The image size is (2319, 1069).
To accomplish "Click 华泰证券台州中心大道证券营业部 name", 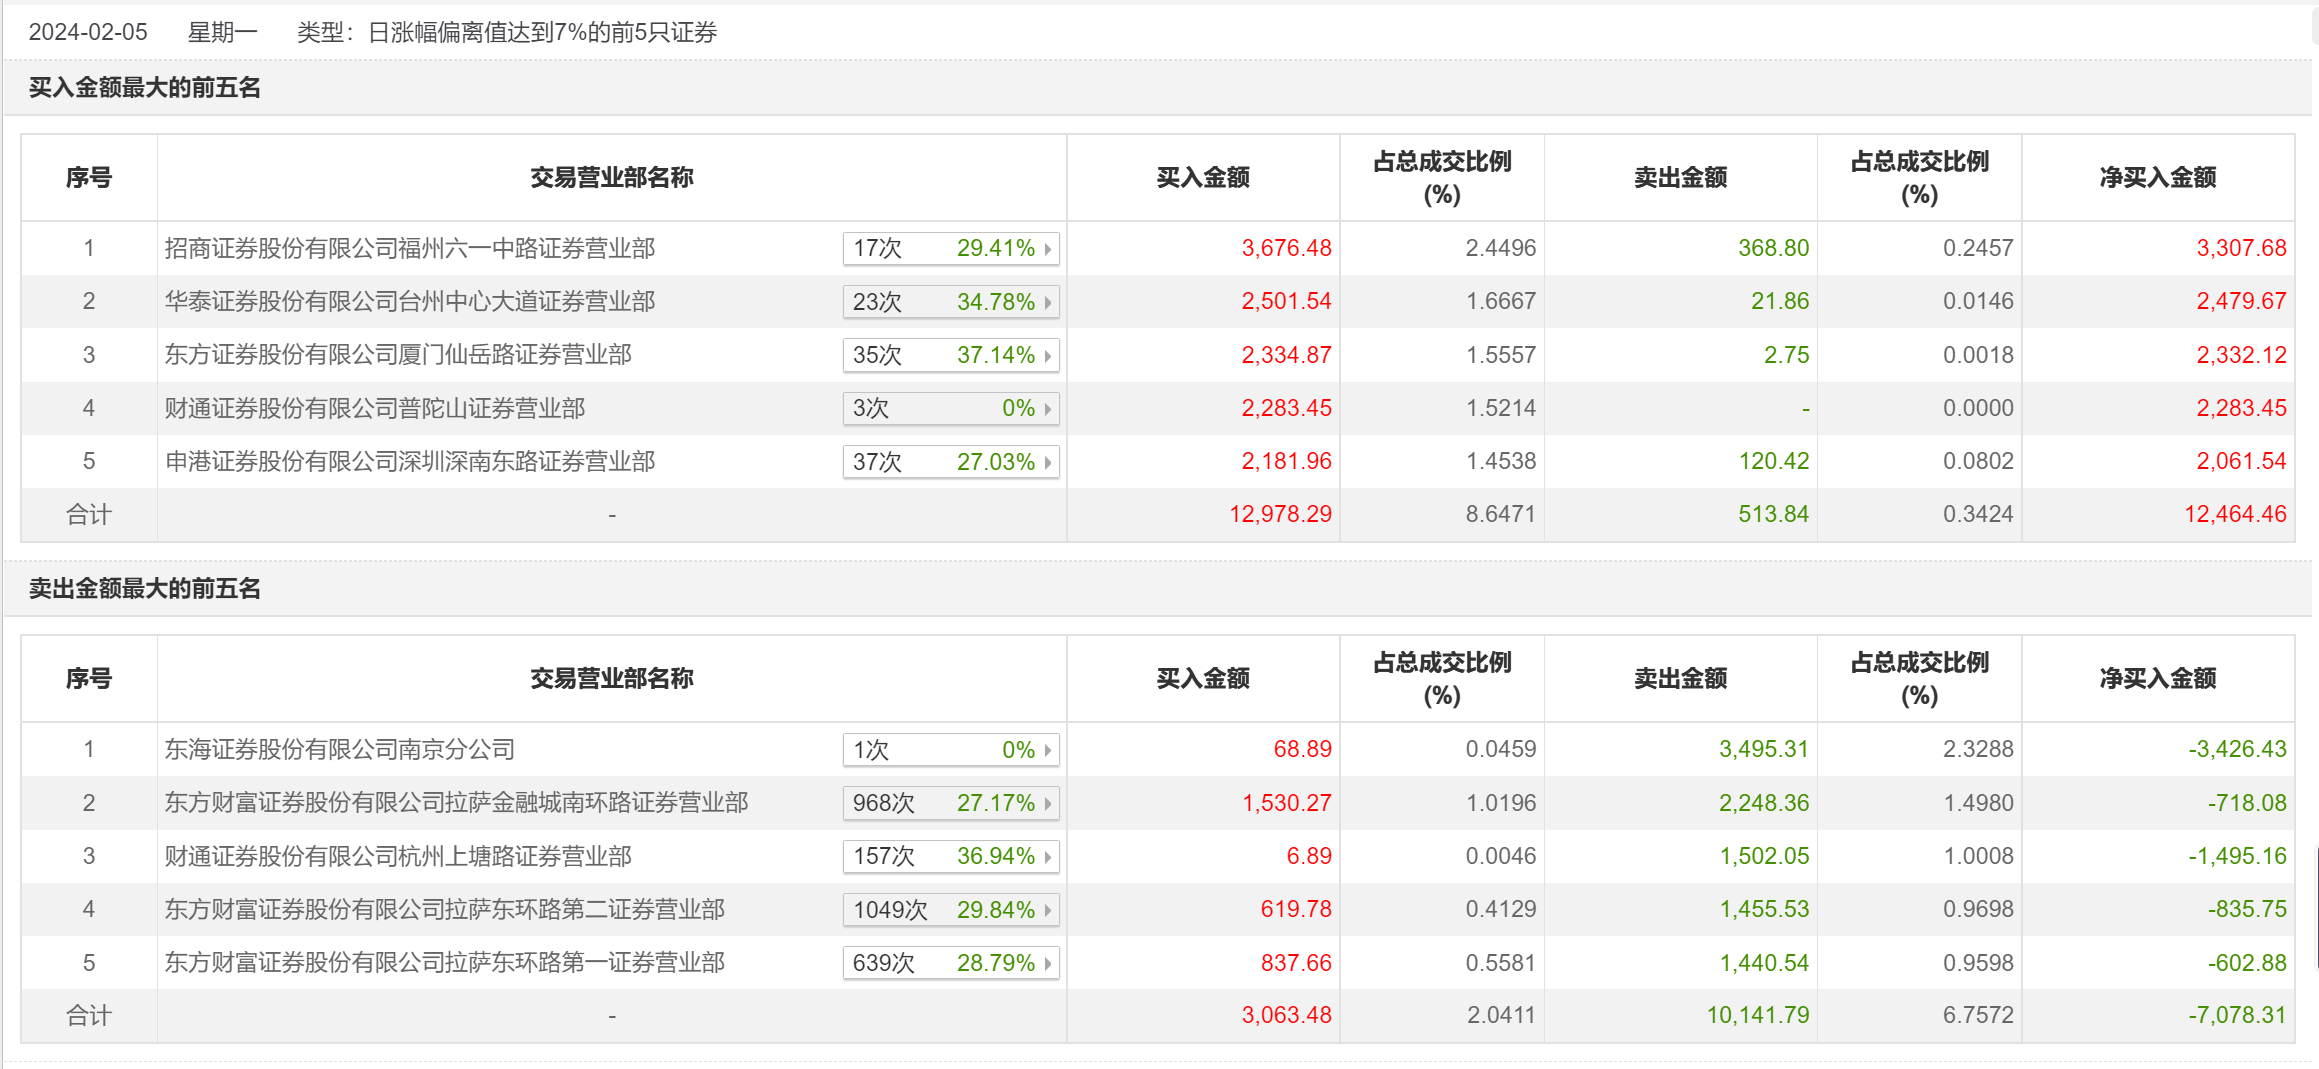I will point(410,302).
